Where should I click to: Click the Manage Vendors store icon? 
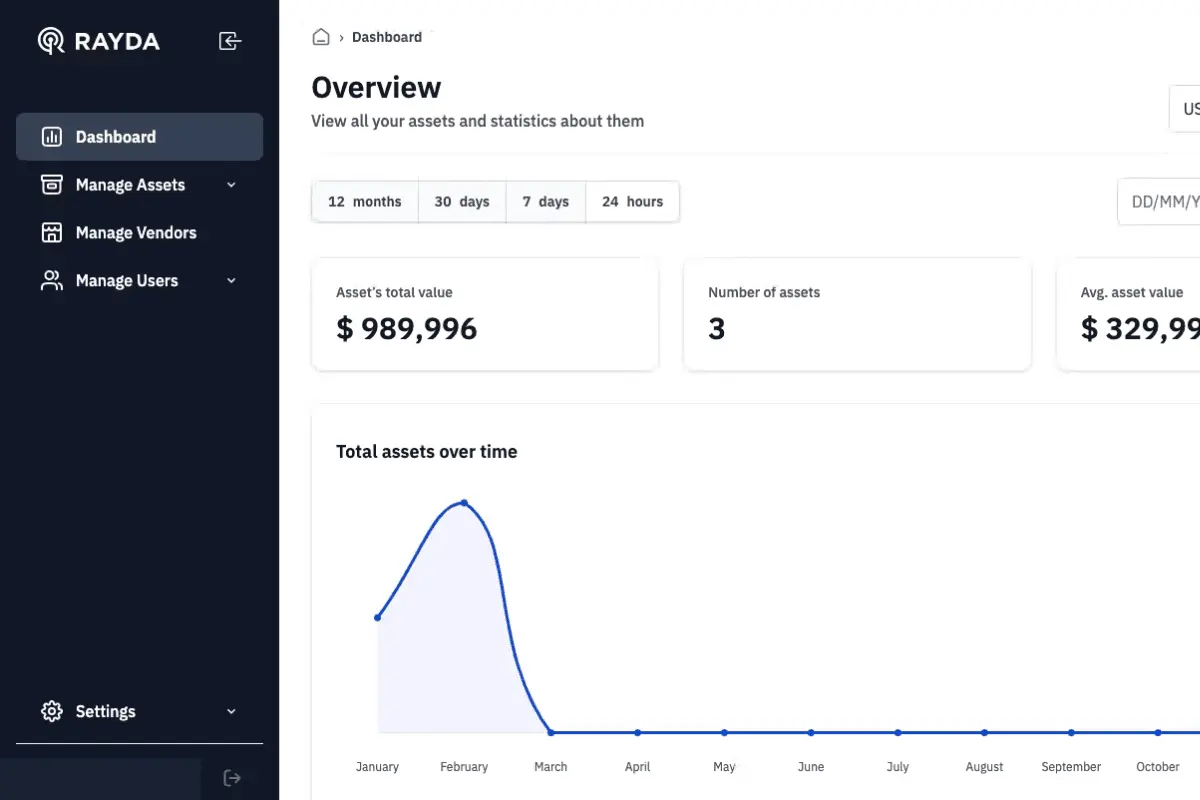(51, 233)
